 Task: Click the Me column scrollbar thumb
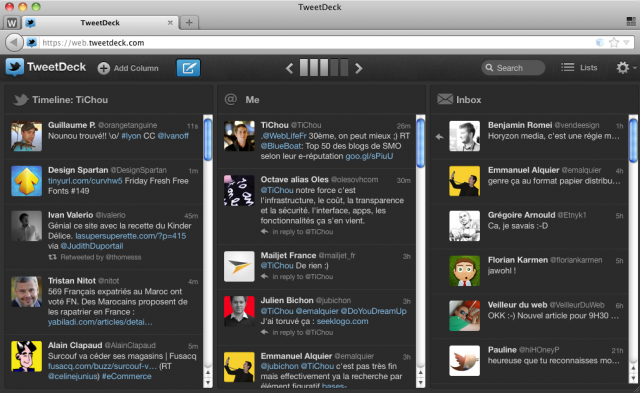420,143
